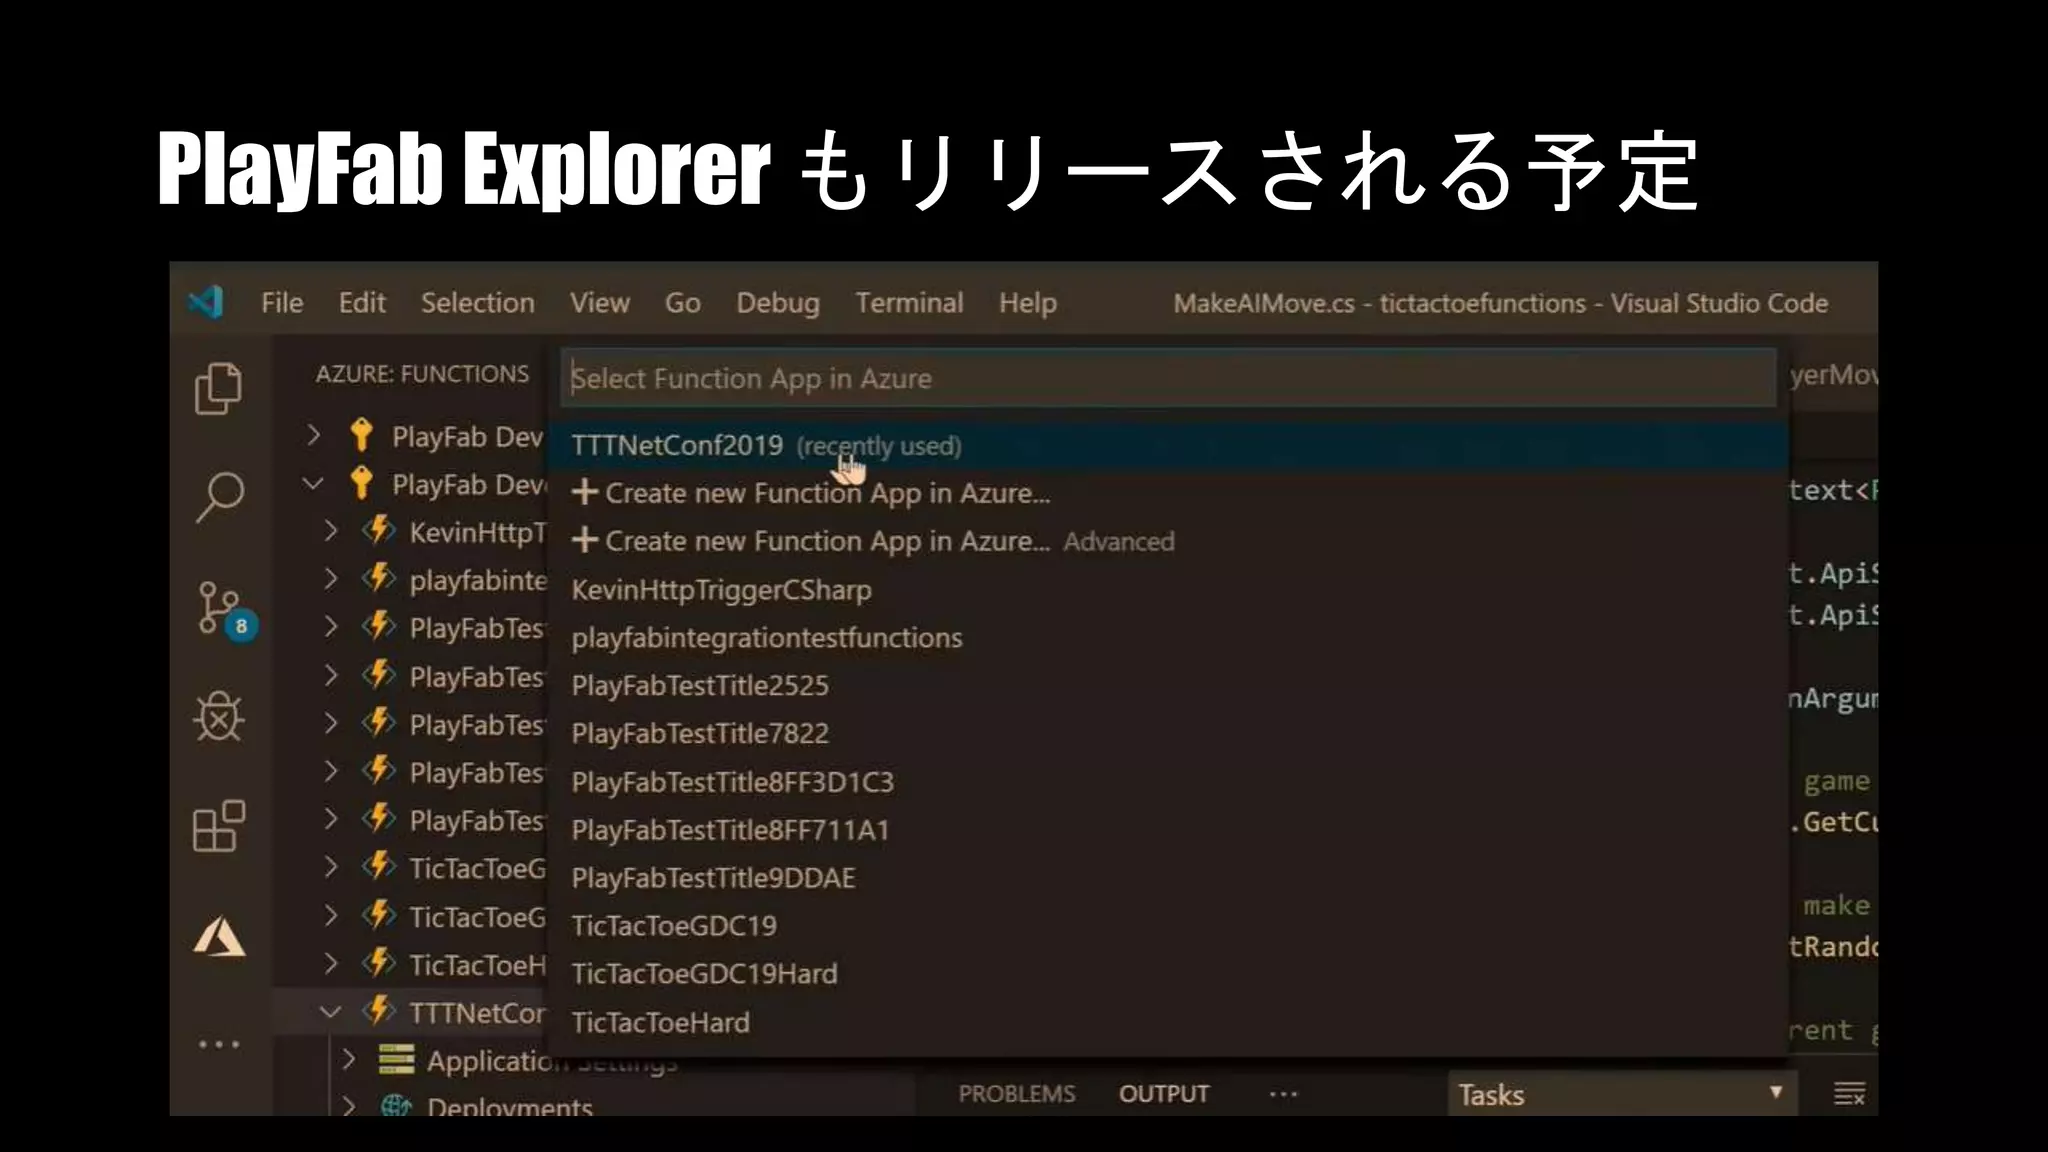Select TTTNetConf2019 recently used option
Image resolution: width=2048 pixels, height=1152 pixels.
click(x=1168, y=445)
